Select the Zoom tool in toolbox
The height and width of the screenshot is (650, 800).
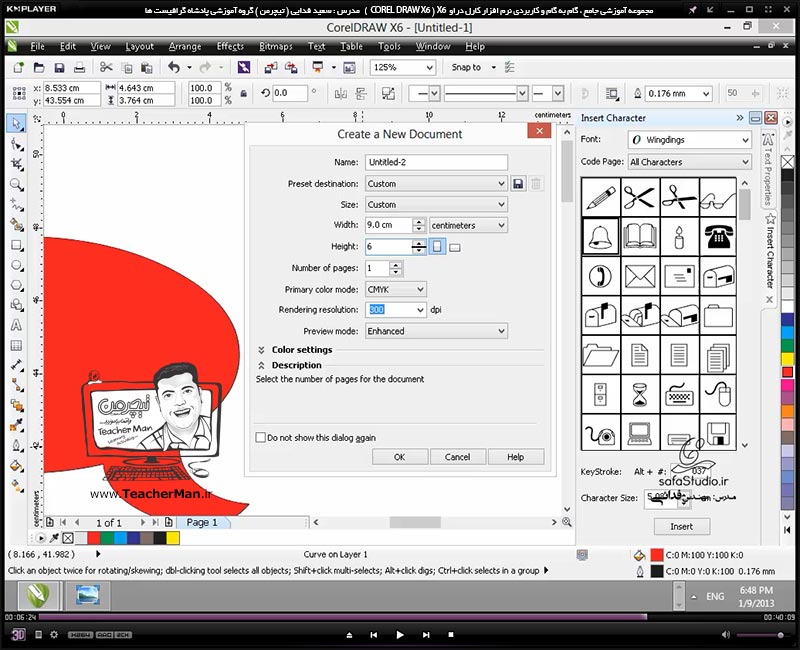pyautogui.click(x=16, y=184)
